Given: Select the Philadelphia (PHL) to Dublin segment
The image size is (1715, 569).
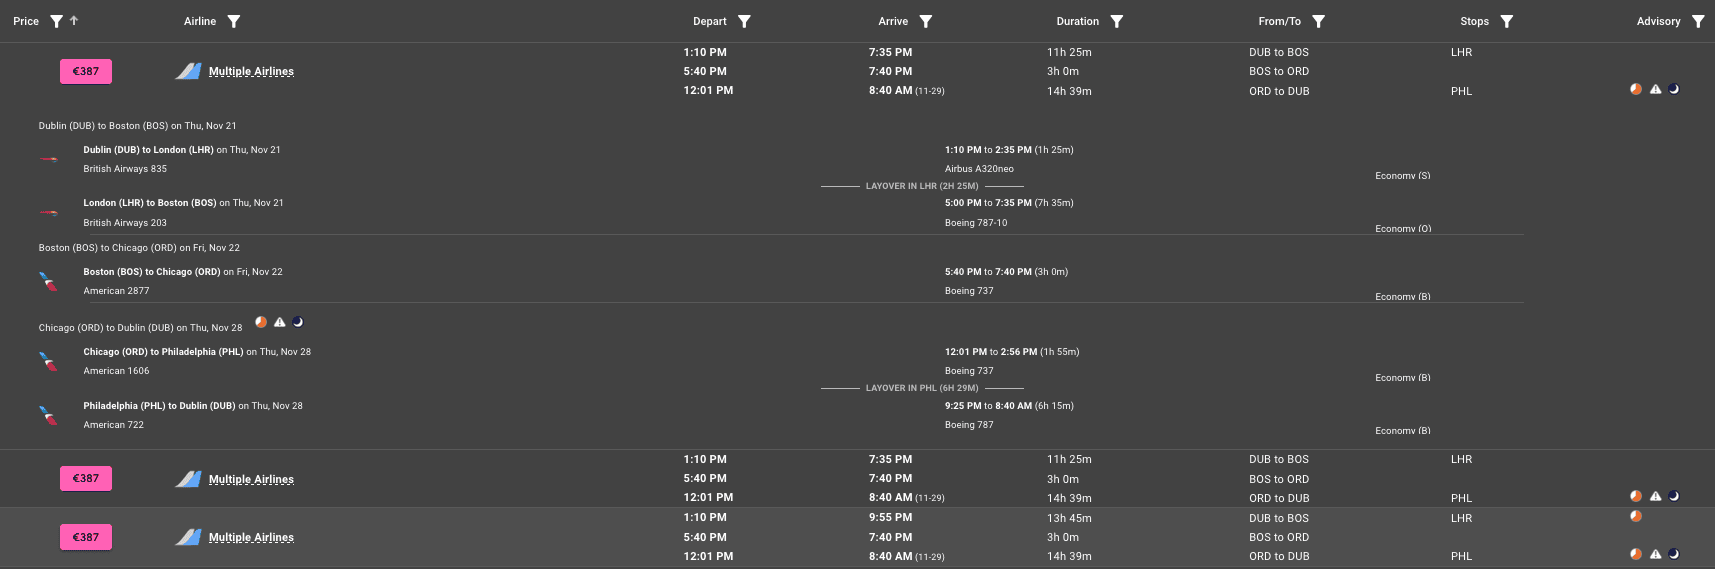Looking at the screenshot, I should point(159,406).
